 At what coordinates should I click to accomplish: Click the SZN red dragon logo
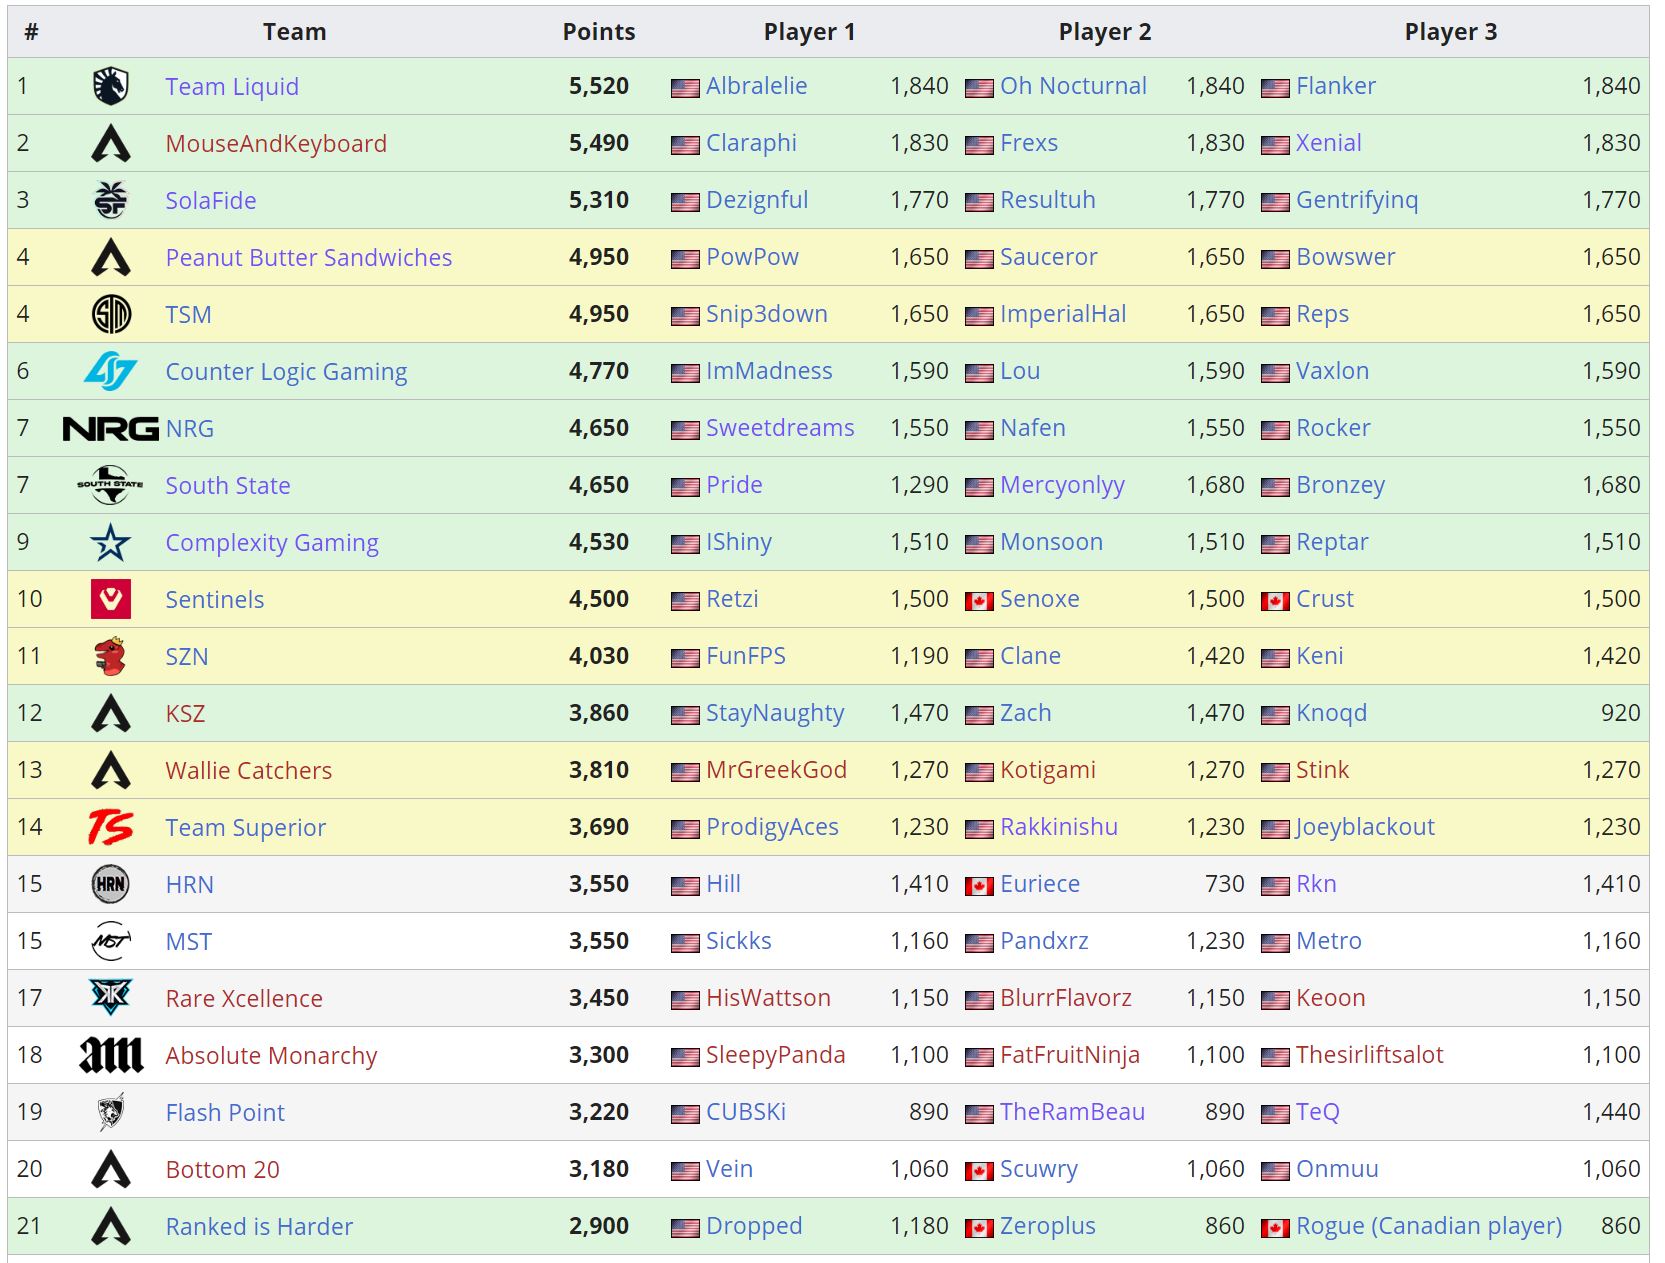pyautogui.click(x=111, y=656)
